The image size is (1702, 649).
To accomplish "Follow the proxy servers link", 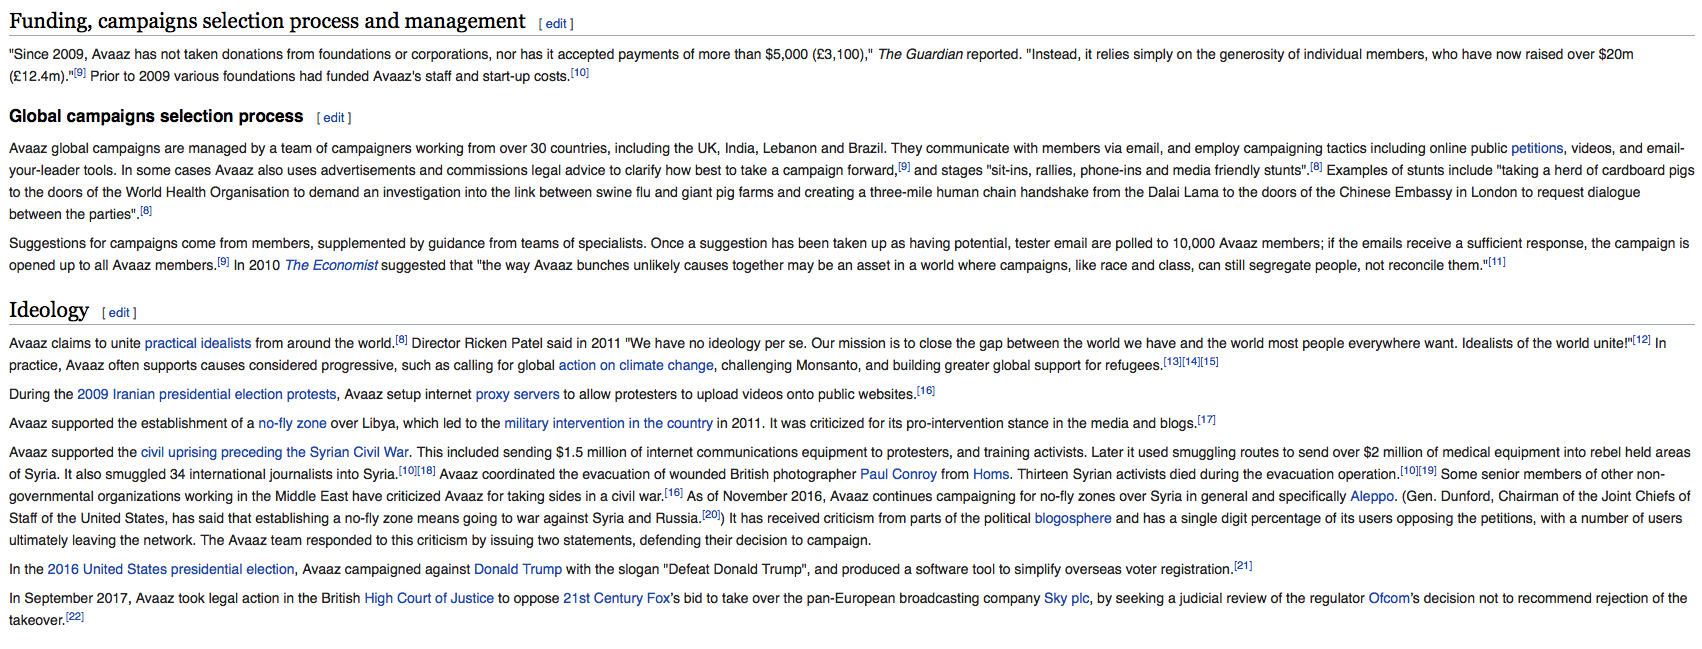I will point(517,394).
